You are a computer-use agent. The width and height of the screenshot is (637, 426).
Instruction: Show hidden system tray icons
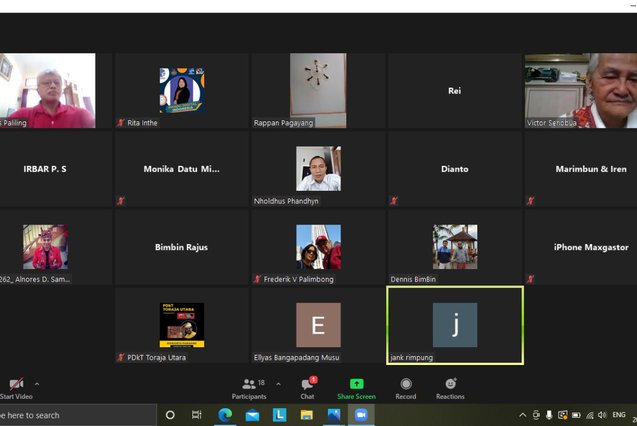[x=522, y=415]
